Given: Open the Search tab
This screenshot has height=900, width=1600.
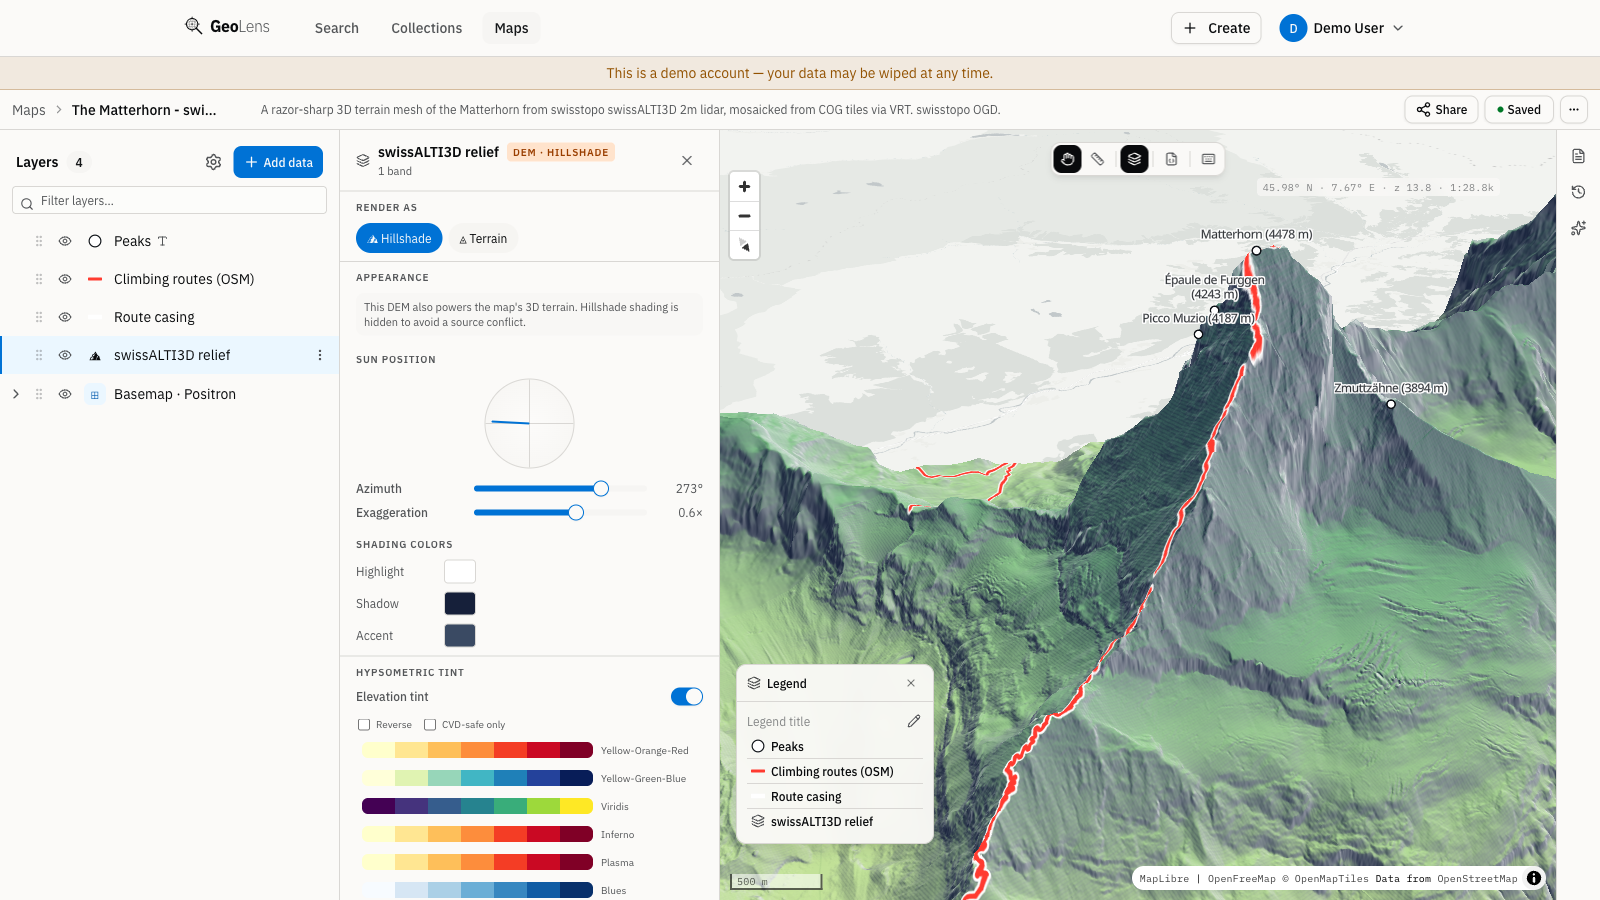Looking at the screenshot, I should point(337,28).
